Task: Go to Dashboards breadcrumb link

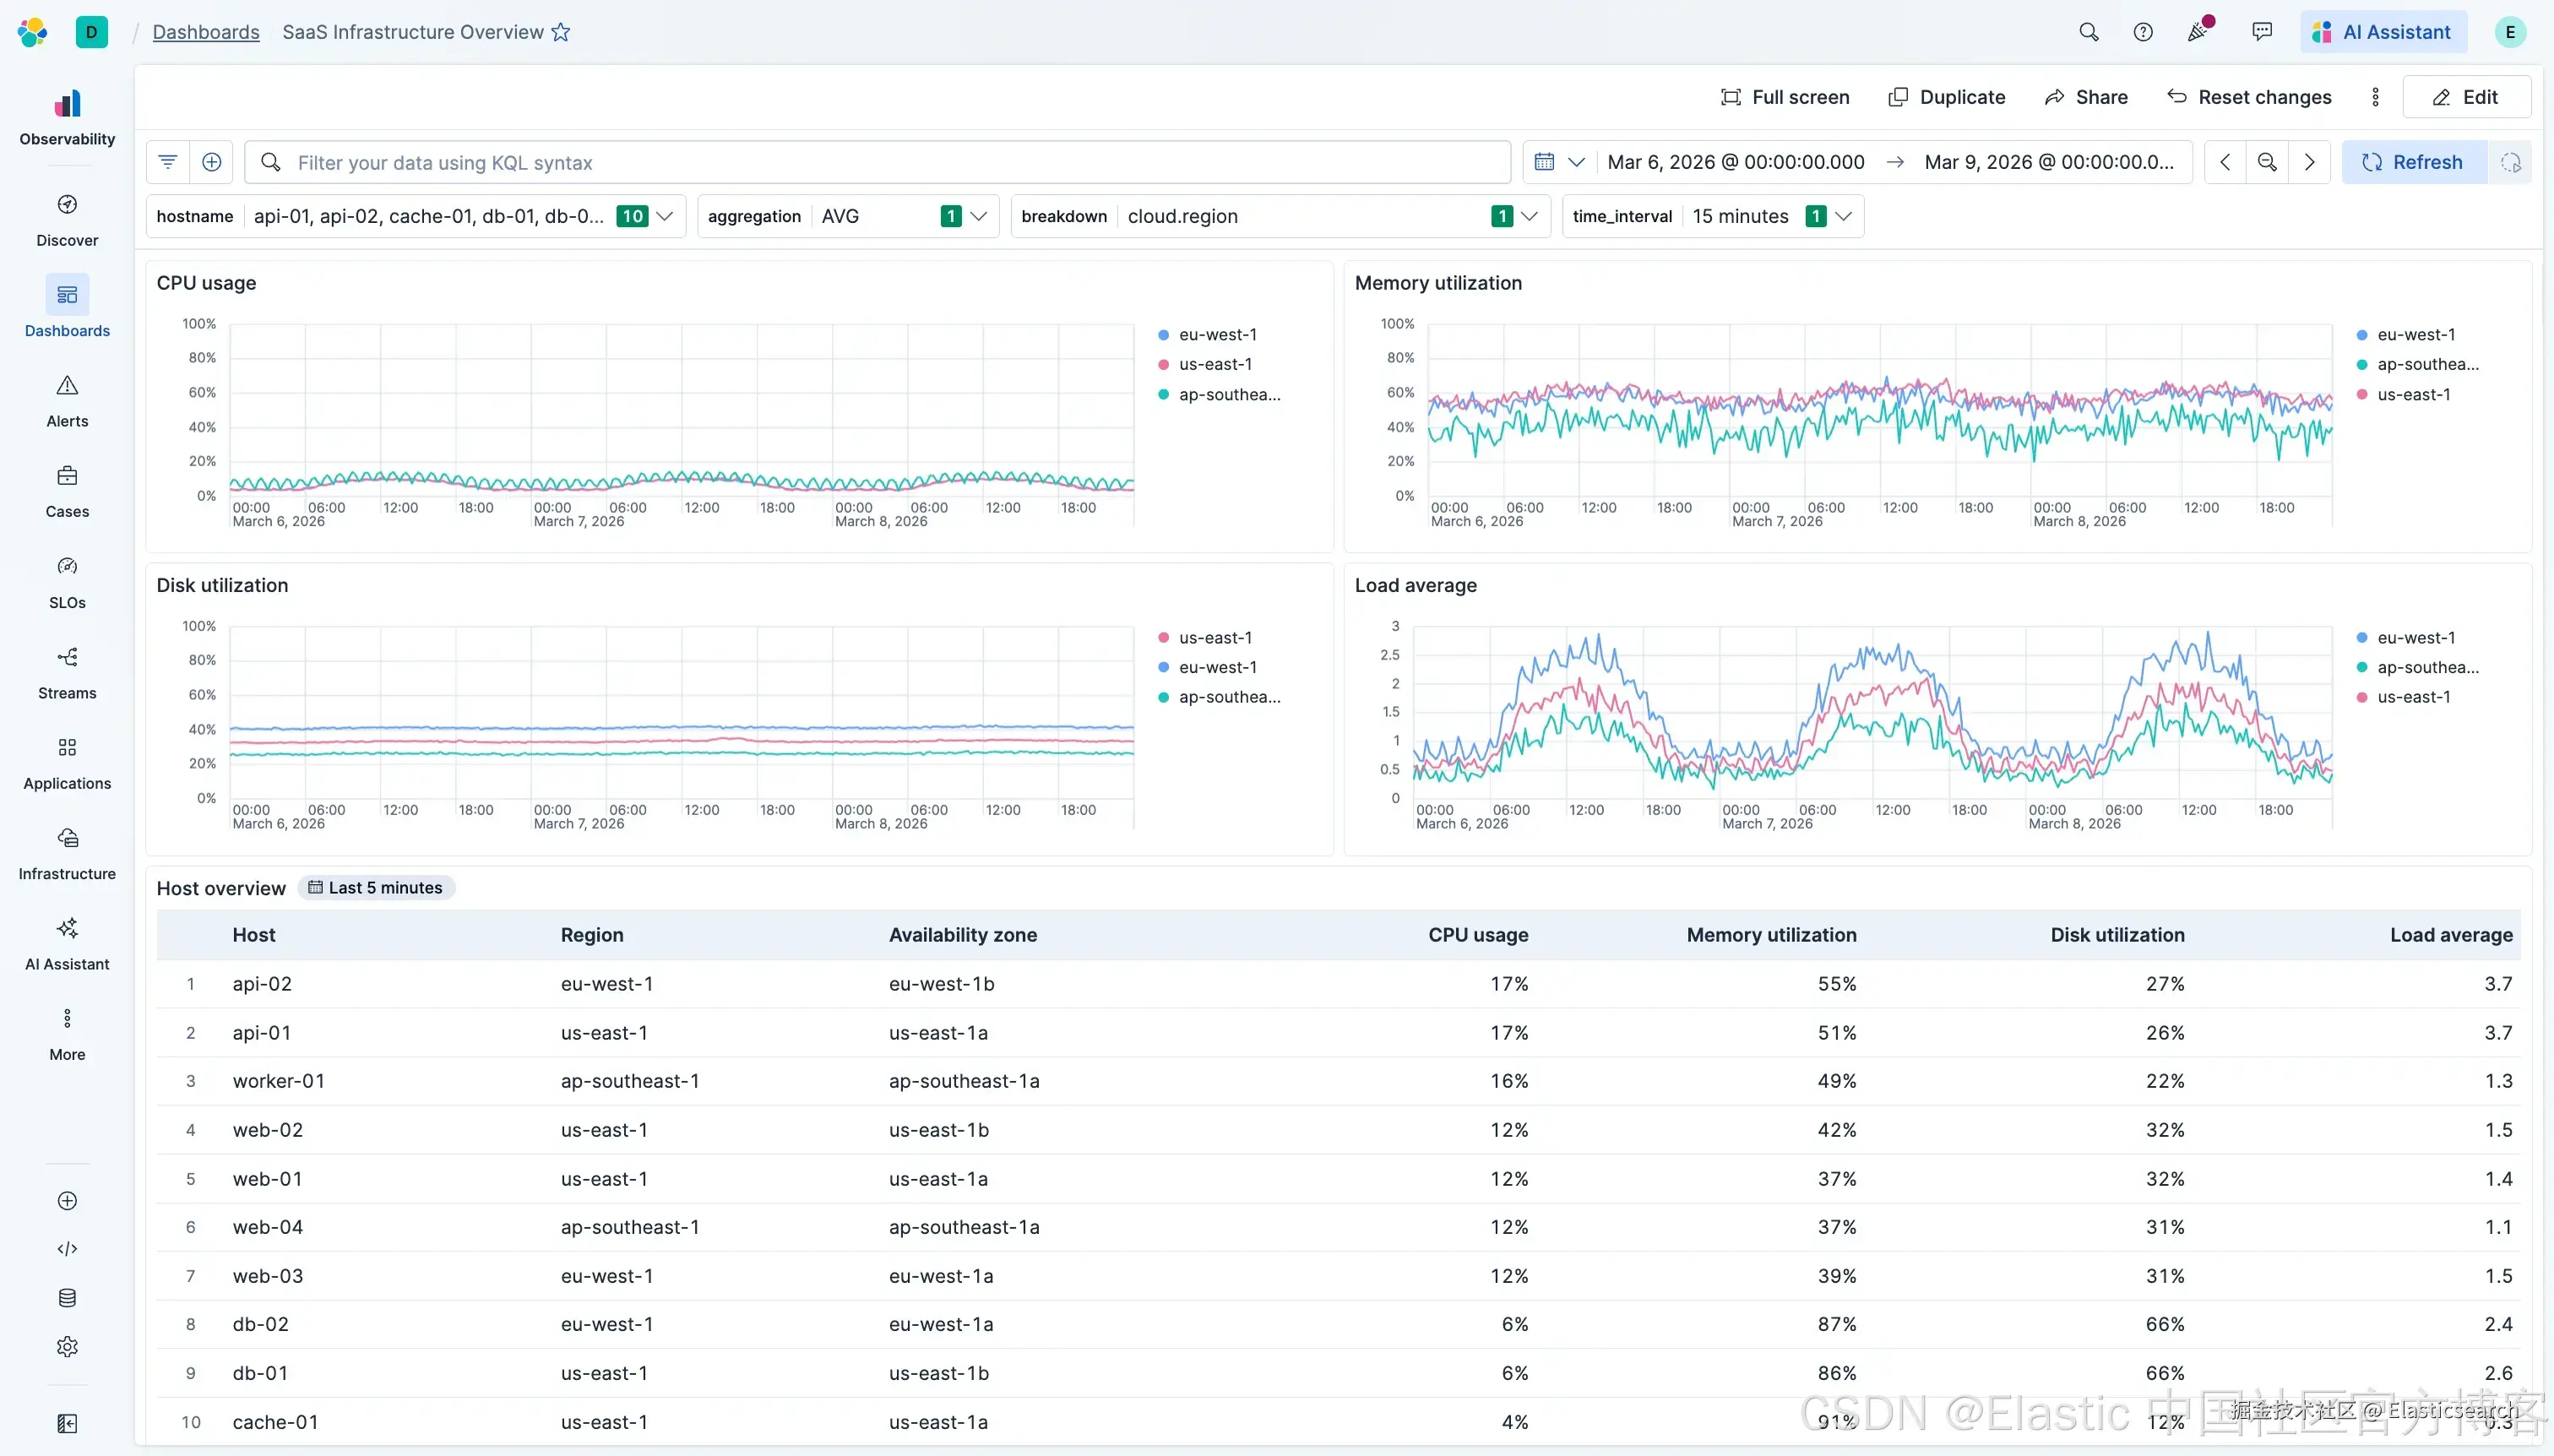Action: pyautogui.click(x=206, y=32)
